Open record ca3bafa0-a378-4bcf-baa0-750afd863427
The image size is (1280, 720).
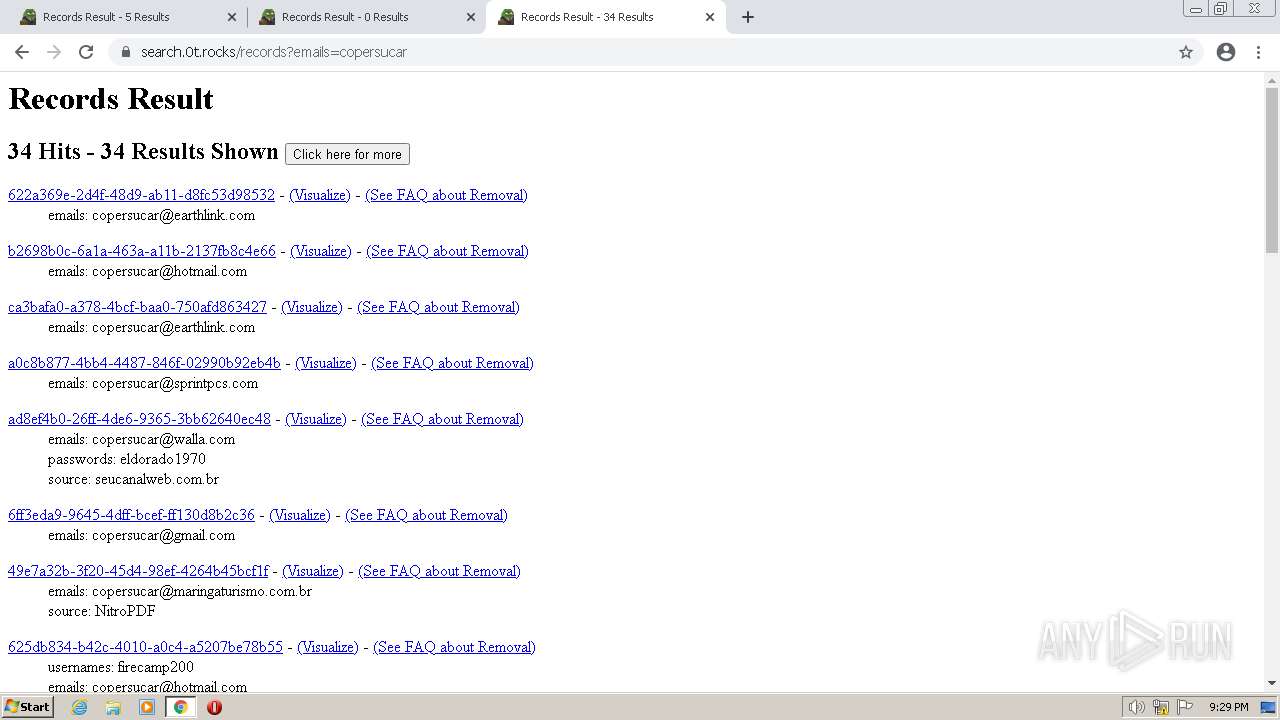tap(137, 307)
